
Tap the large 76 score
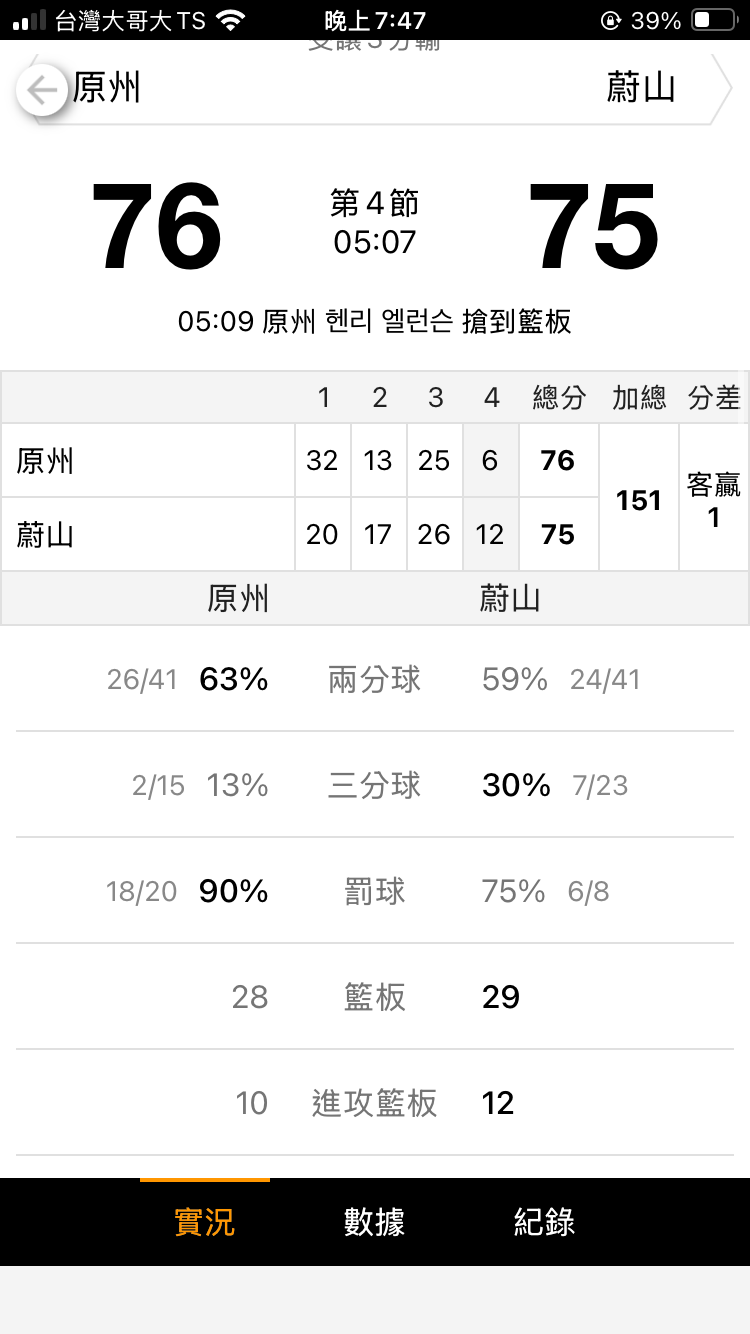coord(156,227)
